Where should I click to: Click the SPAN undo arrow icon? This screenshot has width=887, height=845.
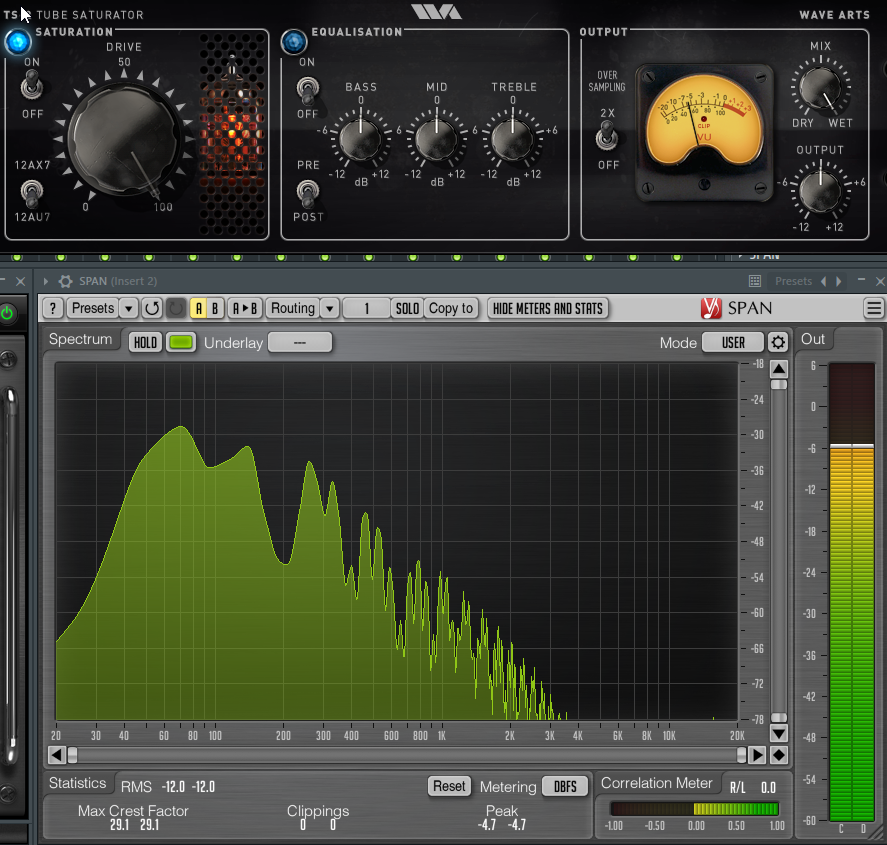[x=152, y=308]
